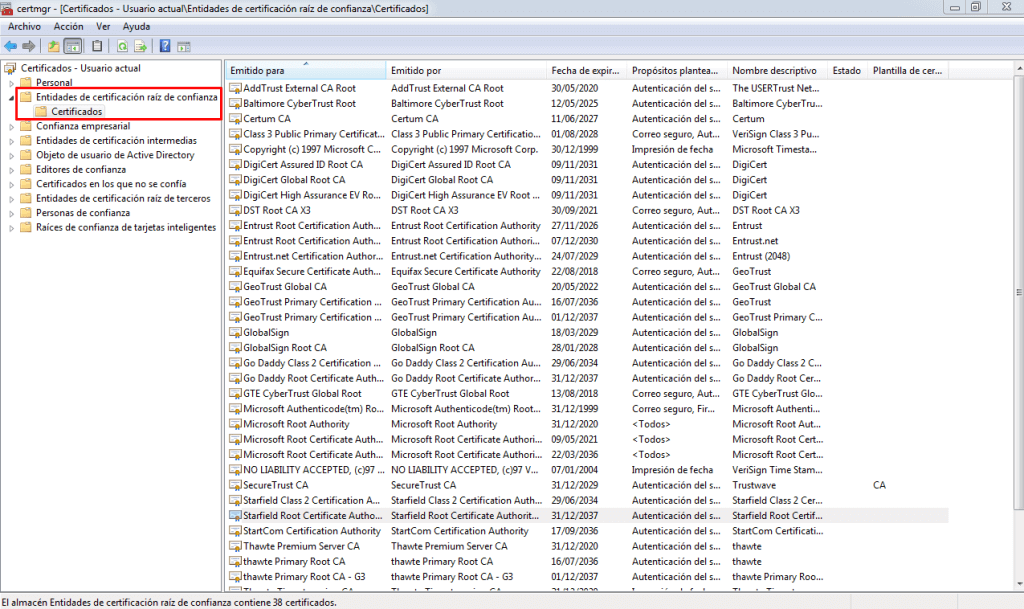Click the AddTrust External CA Root certificate icon
Screen dimensions: 1024x609
(235, 88)
